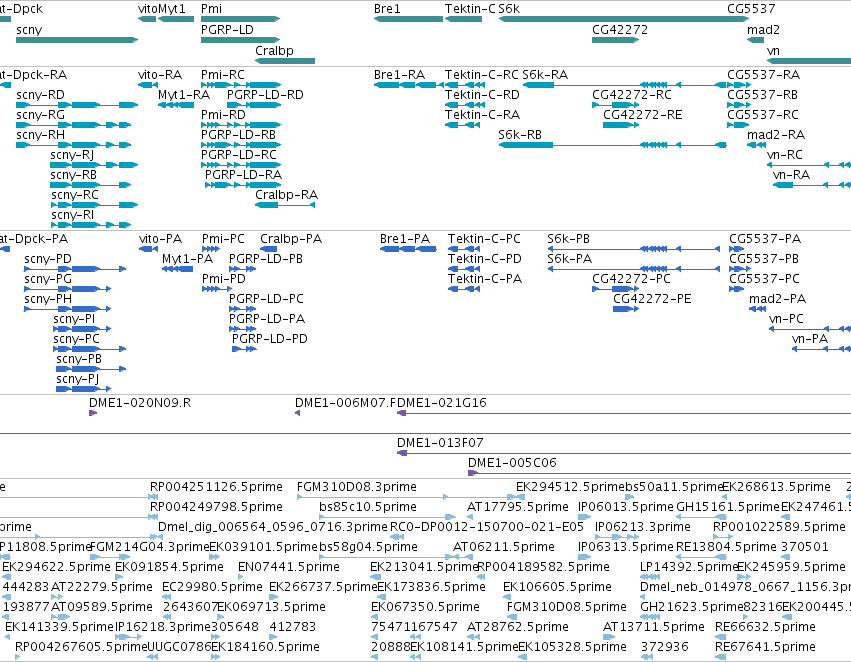The height and width of the screenshot is (662, 851).
Task: Select the DME1-020N09.R clone end
Action: coord(93,413)
